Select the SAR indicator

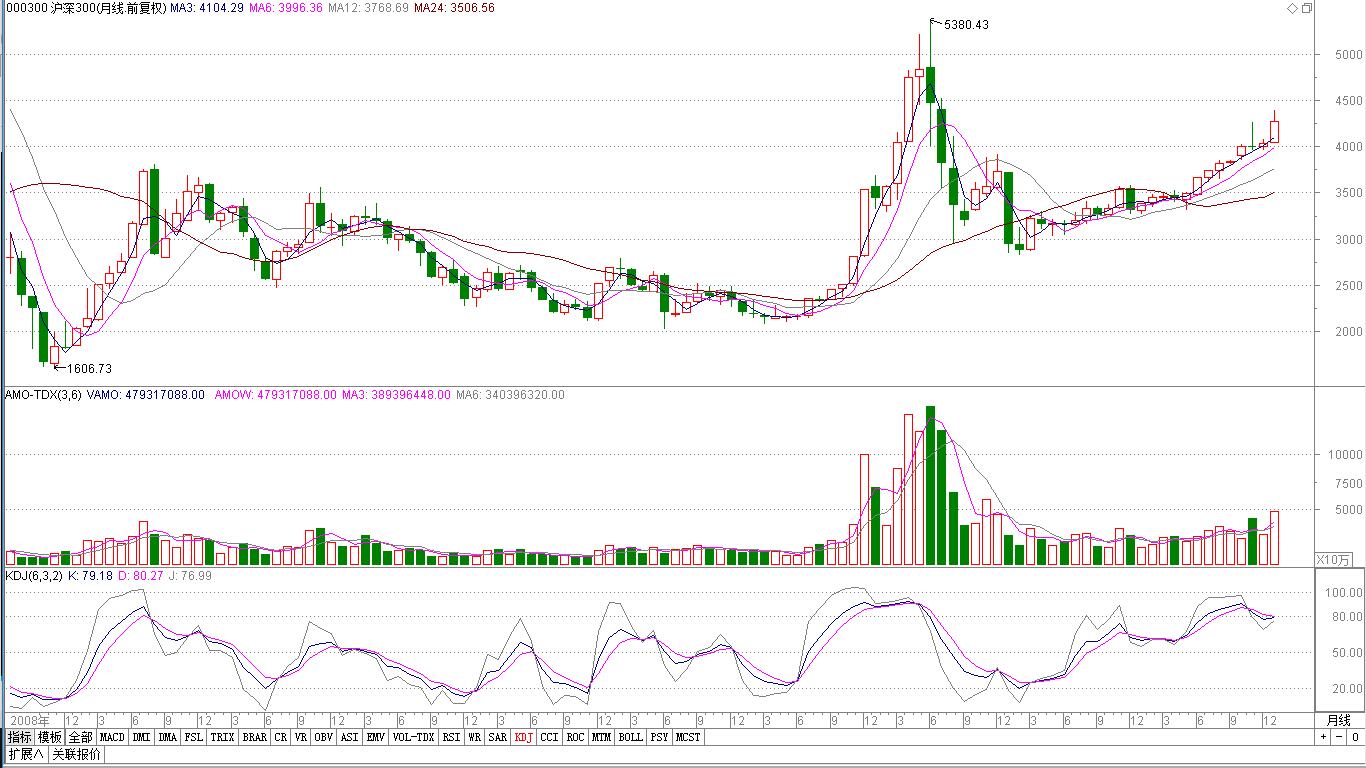pyautogui.click(x=497, y=737)
